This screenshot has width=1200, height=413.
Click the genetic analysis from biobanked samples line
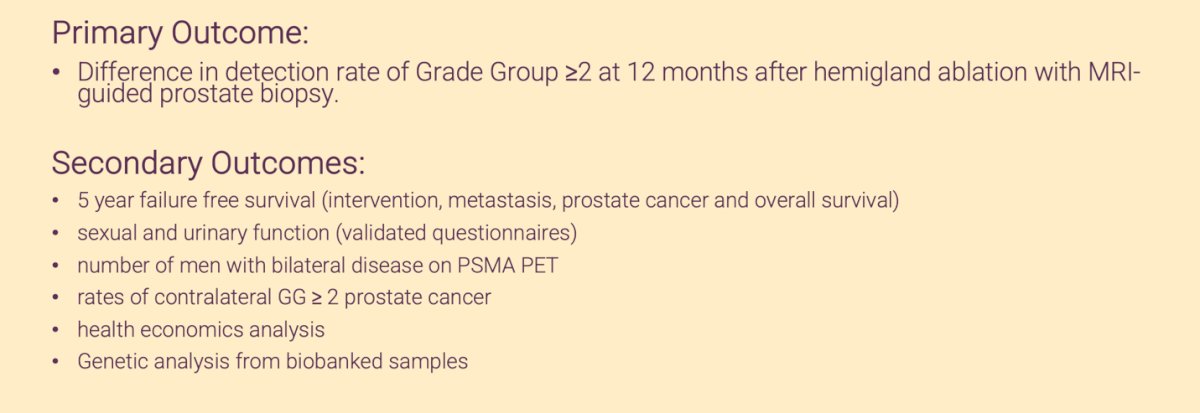(272, 361)
